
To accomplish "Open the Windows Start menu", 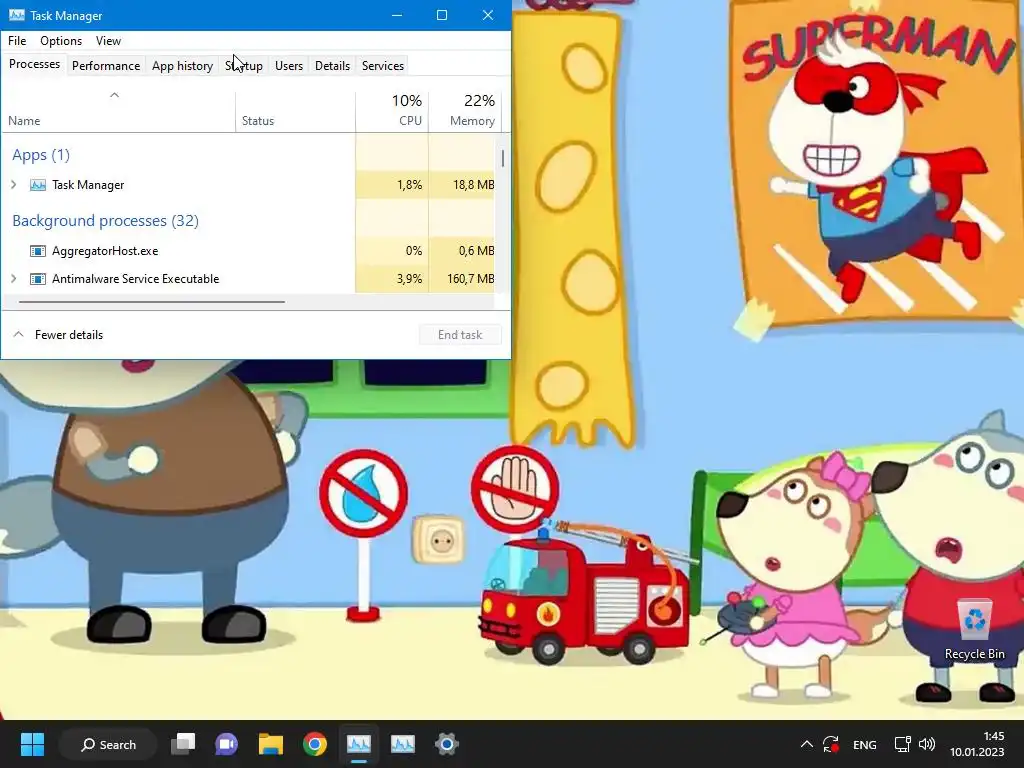I will [x=32, y=744].
